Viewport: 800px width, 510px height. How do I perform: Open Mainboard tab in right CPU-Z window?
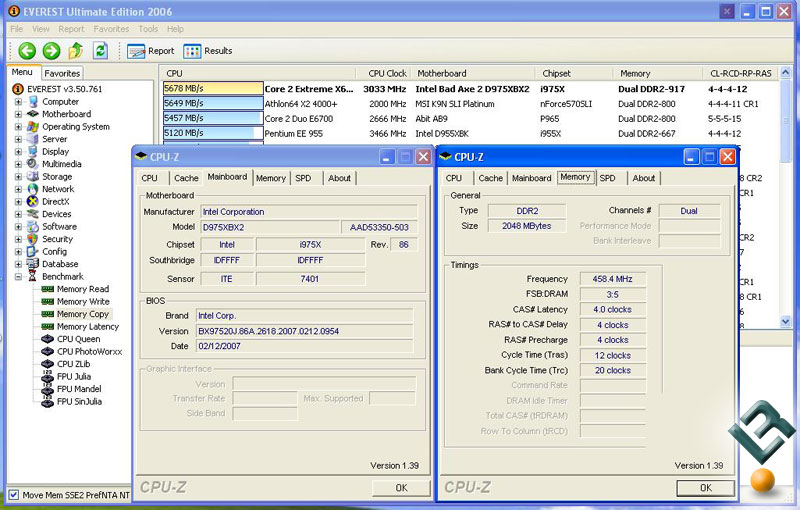[531, 178]
